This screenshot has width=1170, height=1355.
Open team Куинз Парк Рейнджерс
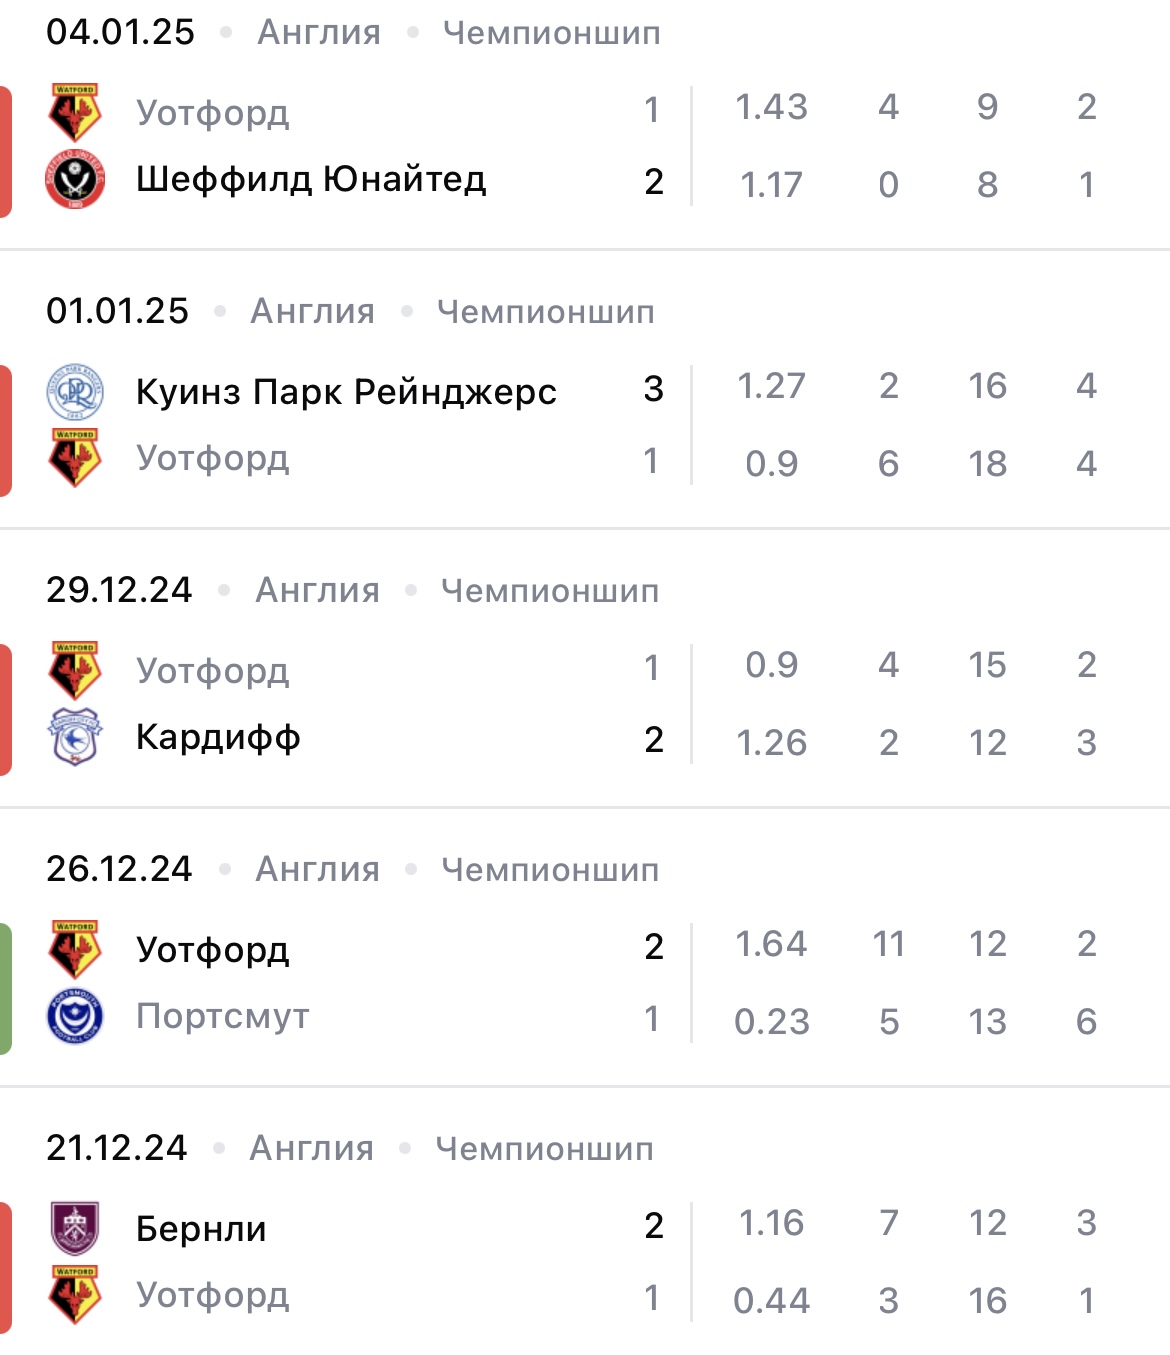pyautogui.click(x=346, y=391)
